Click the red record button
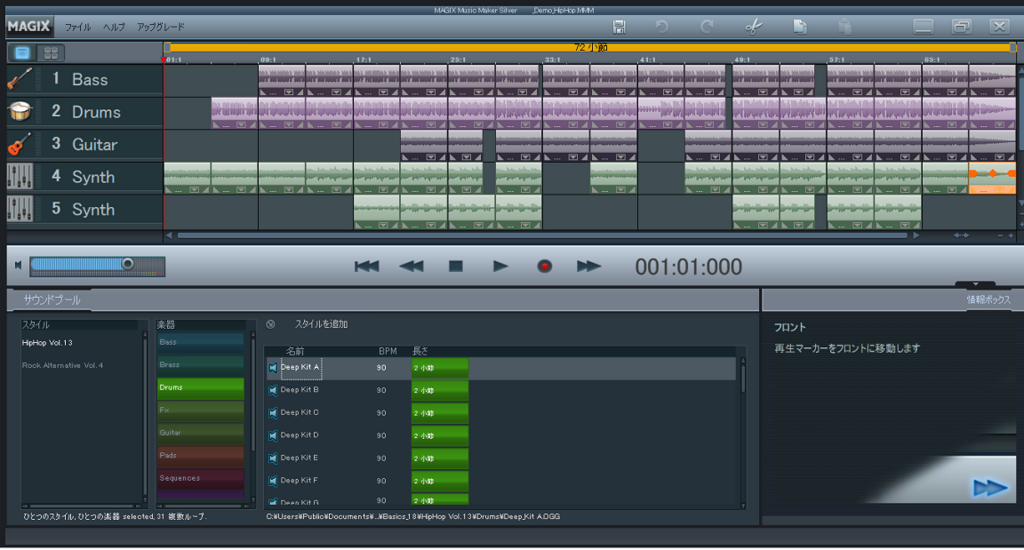Image resolution: width=1024 pixels, height=550 pixels. pyautogui.click(x=544, y=266)
